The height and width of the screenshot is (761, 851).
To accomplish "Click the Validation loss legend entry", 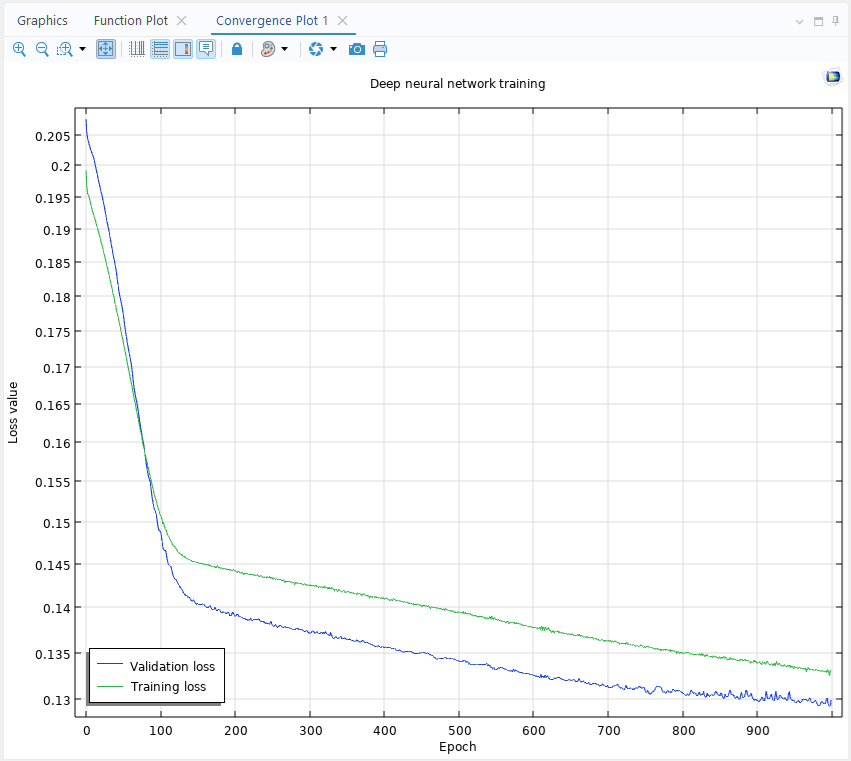I will tap(156, 666).
